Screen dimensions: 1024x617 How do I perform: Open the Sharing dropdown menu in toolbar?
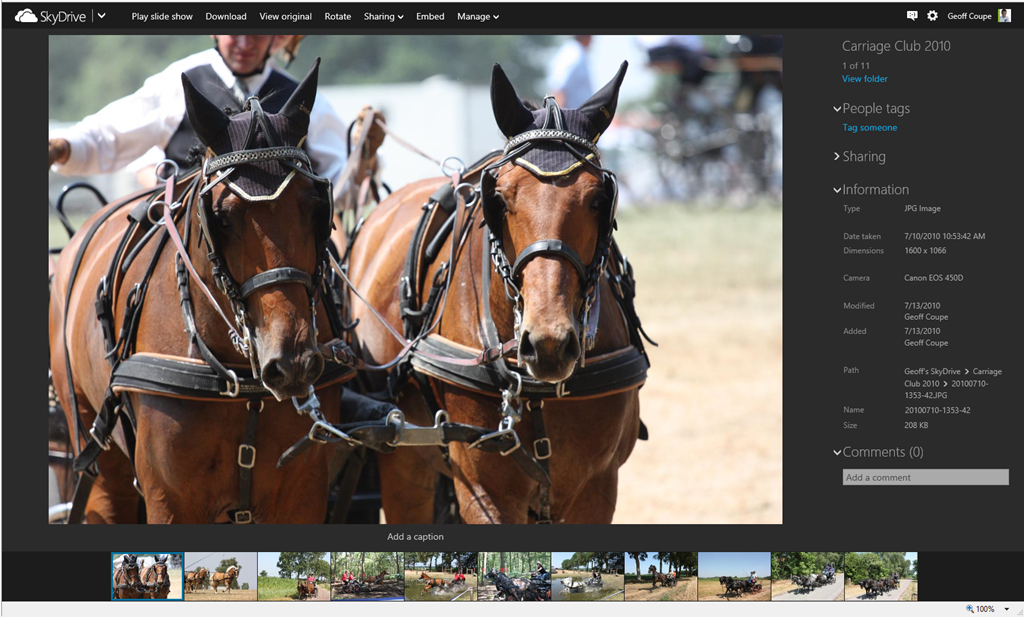(383, 16)
